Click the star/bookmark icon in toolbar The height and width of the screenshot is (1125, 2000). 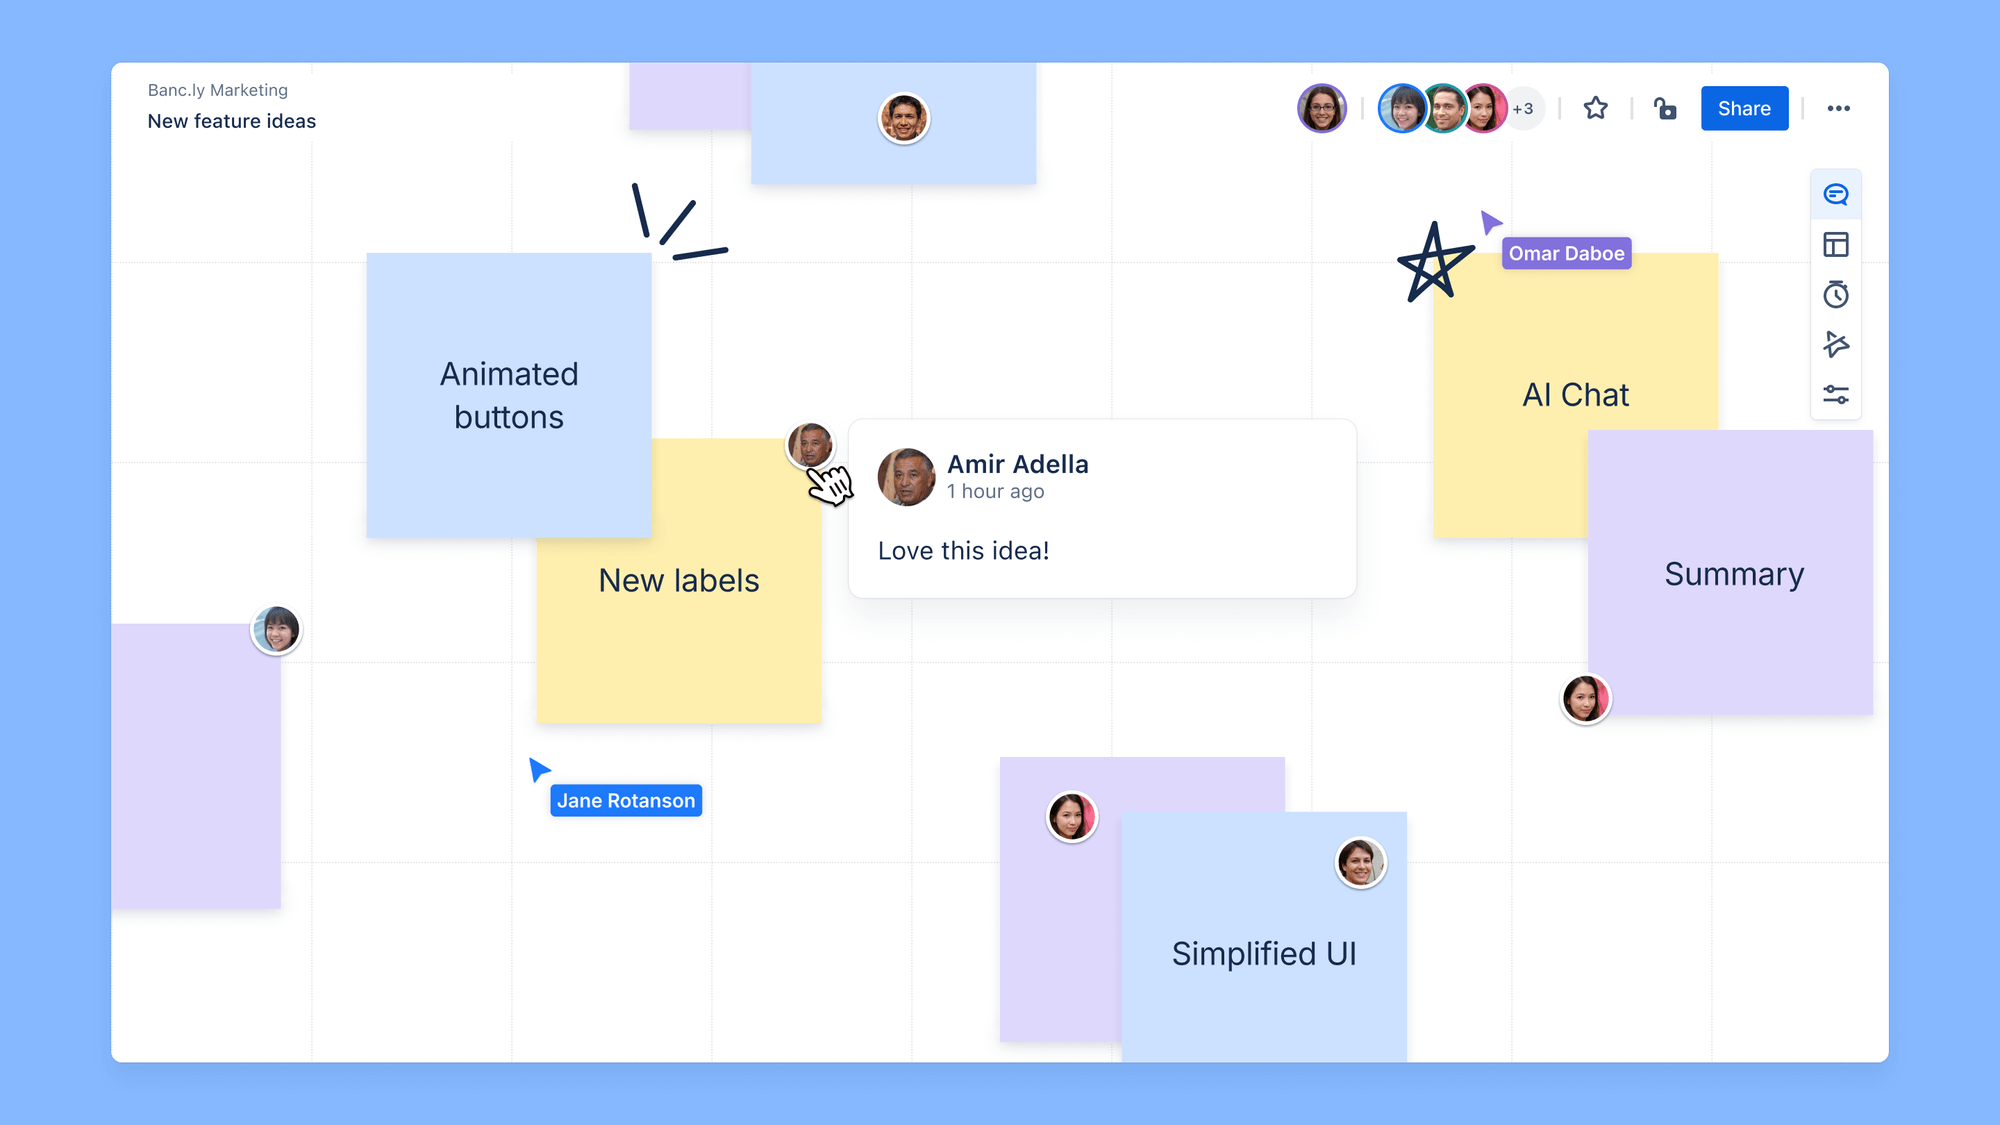coord(1596,109)
